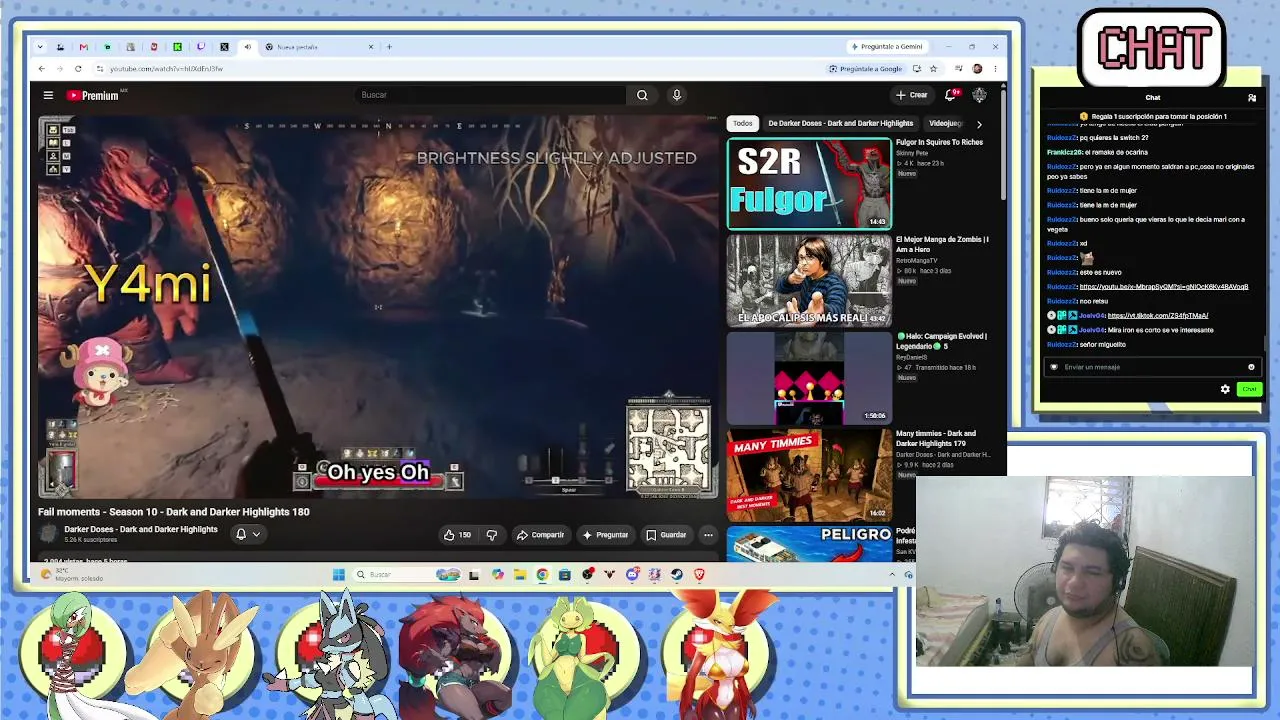Image resolution: width=1280 pixels, height=720 pixels.
Task: Open Brave browser from the taskbar
Action: (x=699, y=574)
